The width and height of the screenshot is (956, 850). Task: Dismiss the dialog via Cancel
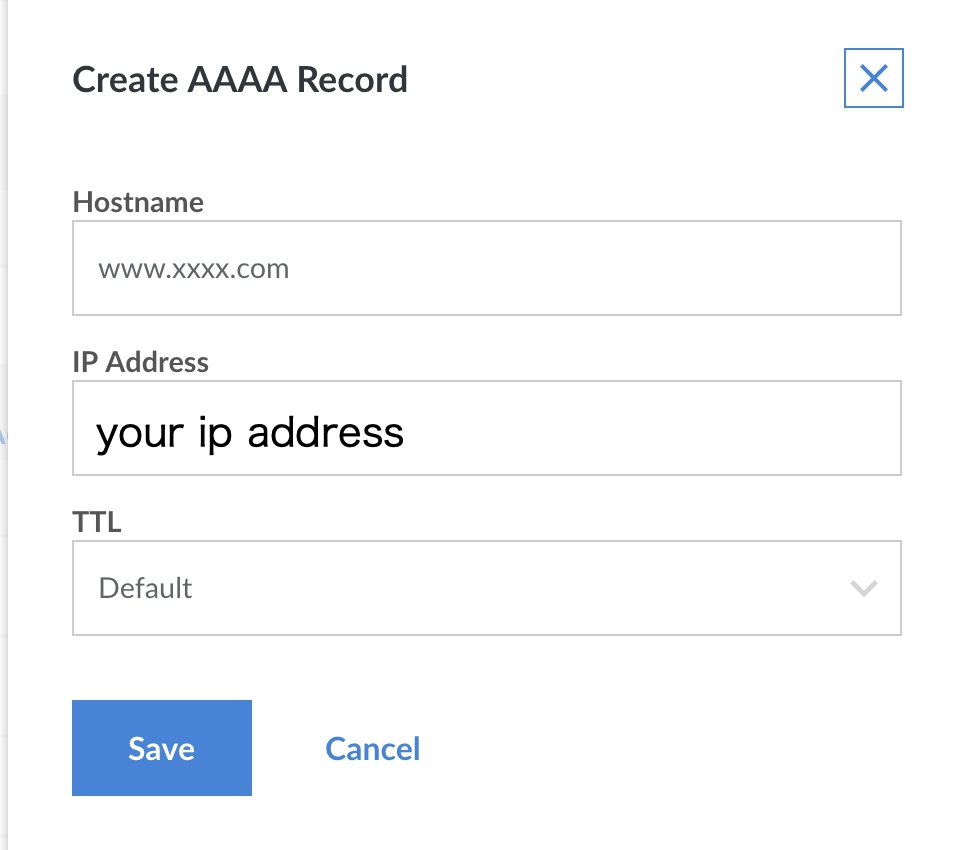(372, 748)
